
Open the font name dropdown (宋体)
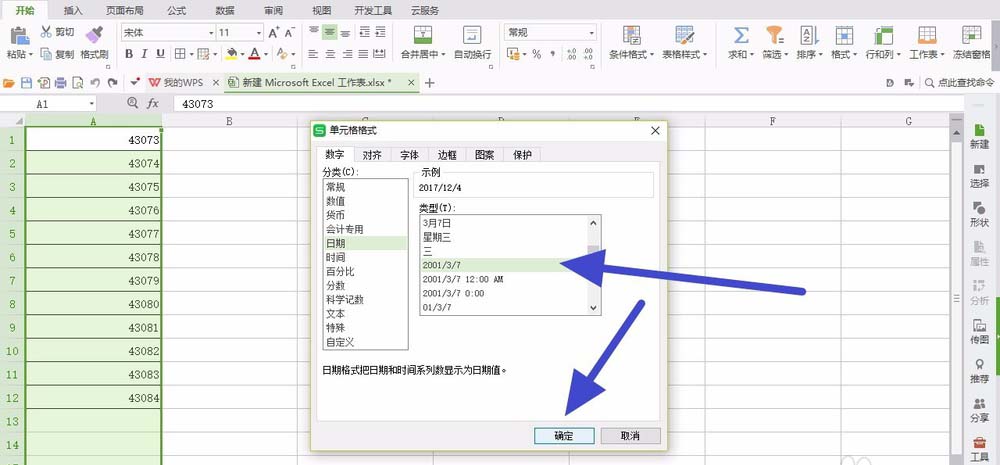[x=211, y=33]
